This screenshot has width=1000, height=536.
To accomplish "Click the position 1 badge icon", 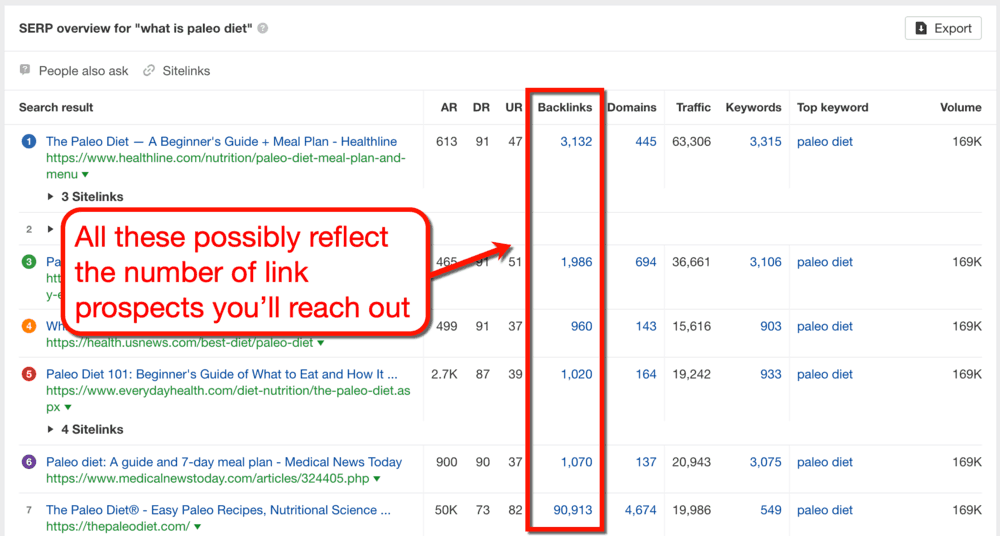I will pyautogui.click(x=29, y=141).
